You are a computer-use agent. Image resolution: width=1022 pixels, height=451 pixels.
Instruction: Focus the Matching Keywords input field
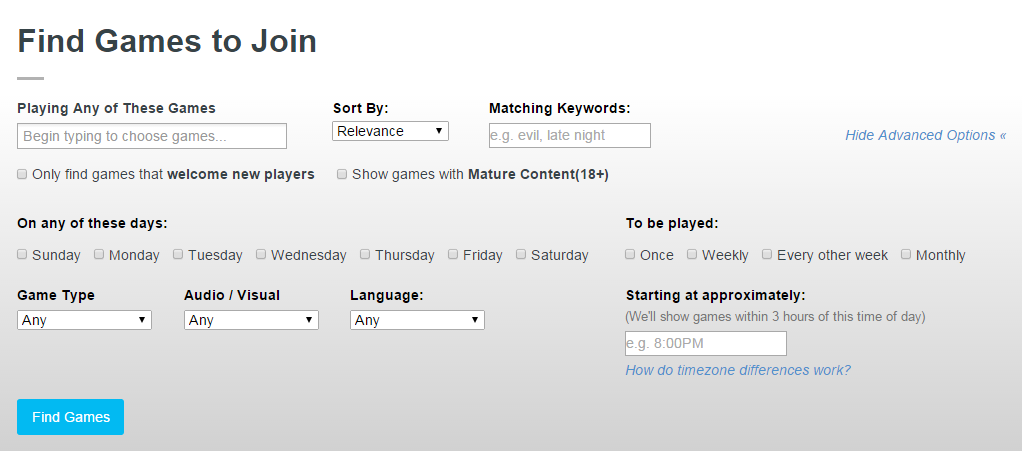(570, 135)
